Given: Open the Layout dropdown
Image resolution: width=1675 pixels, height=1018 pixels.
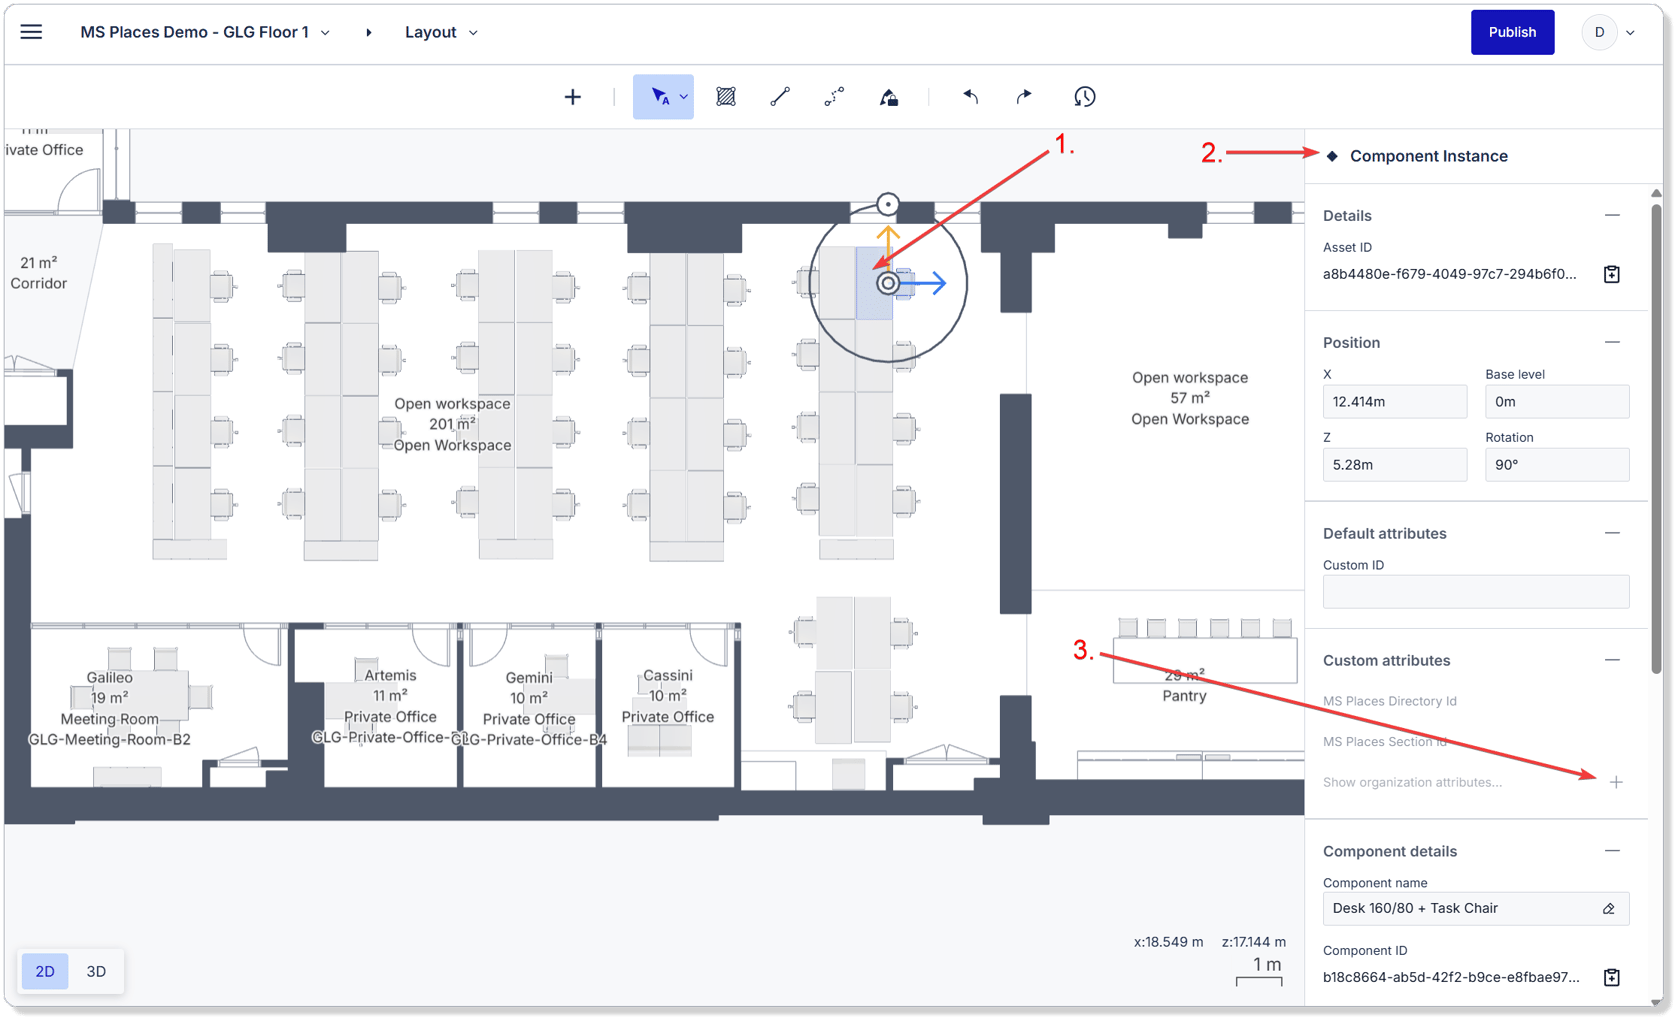Looking at the screenshot, I should [x=441, y=32].
